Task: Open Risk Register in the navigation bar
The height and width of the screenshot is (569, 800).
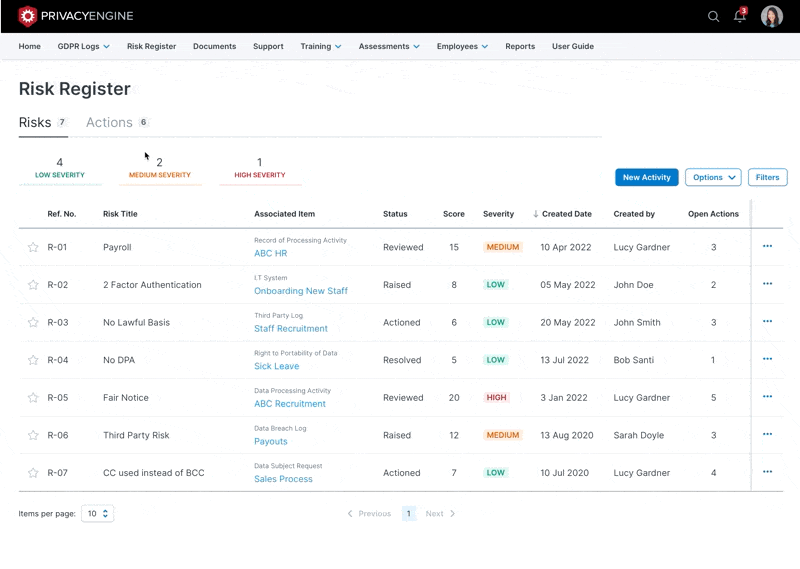Action: [152, 46]
